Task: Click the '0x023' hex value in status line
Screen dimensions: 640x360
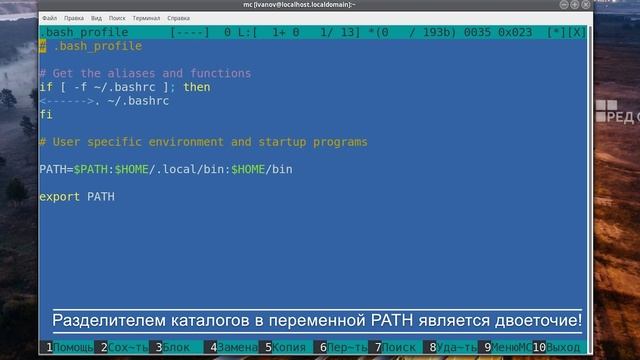Action: tap(515, 32)
